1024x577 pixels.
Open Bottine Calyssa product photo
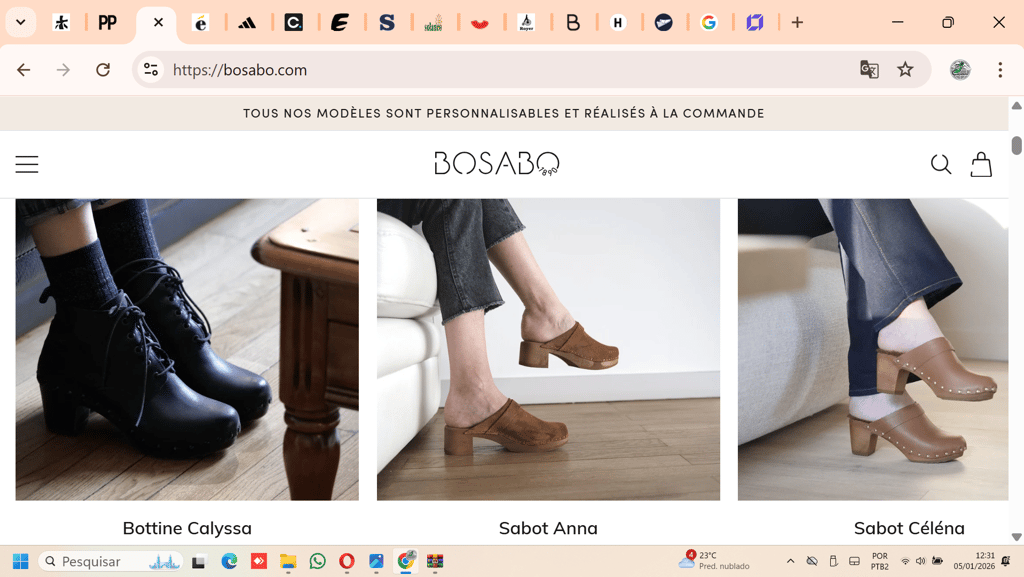click(x=187, y=350)
